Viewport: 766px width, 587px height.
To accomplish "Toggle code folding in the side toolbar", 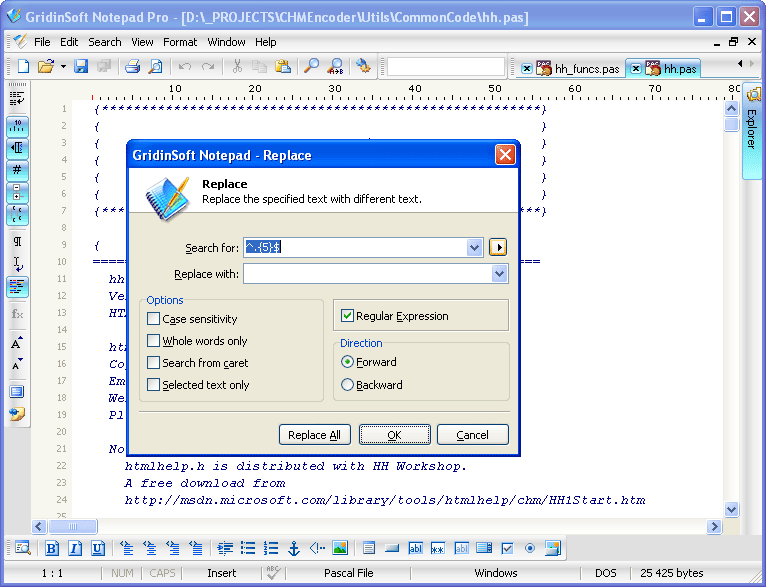I will 17,192.
